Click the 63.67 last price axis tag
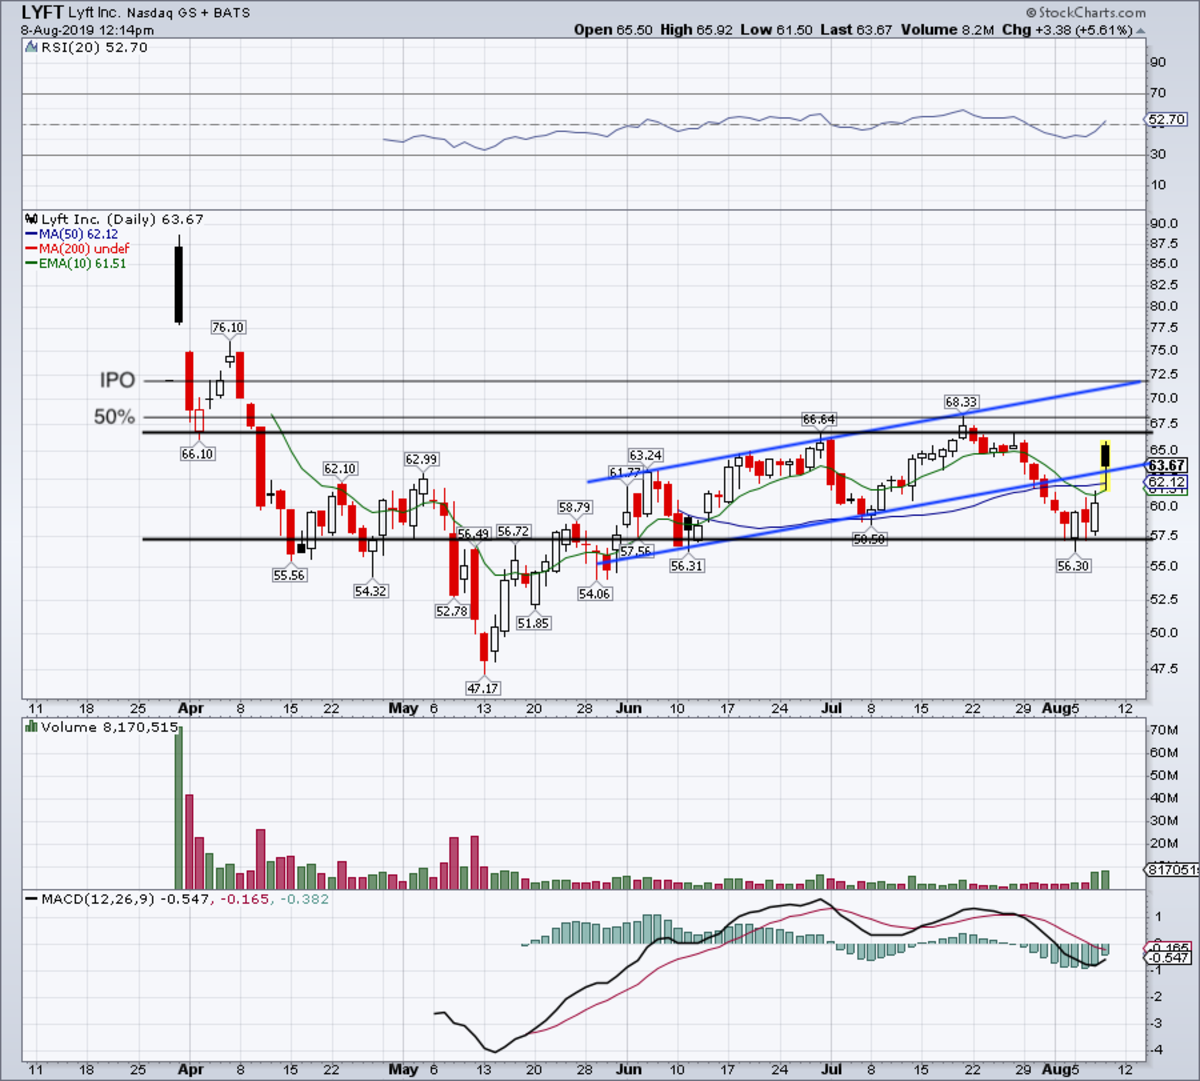The image size is (1200, 1081). point(1166,466)
